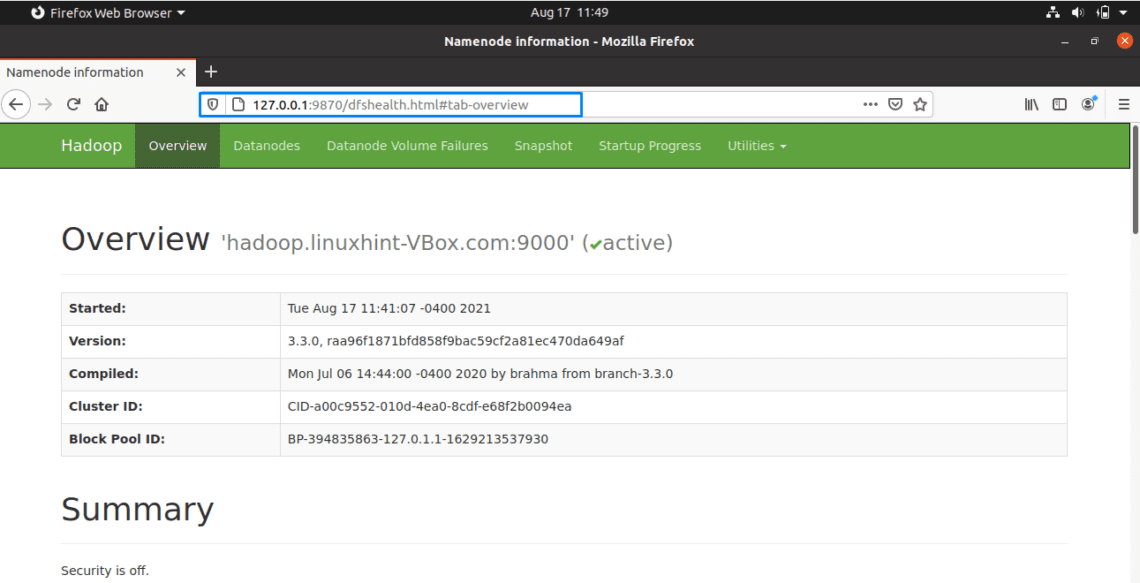
Task: Open the Firefox account profile icon
Action: pyautogui.click(x=1088, y=104)
